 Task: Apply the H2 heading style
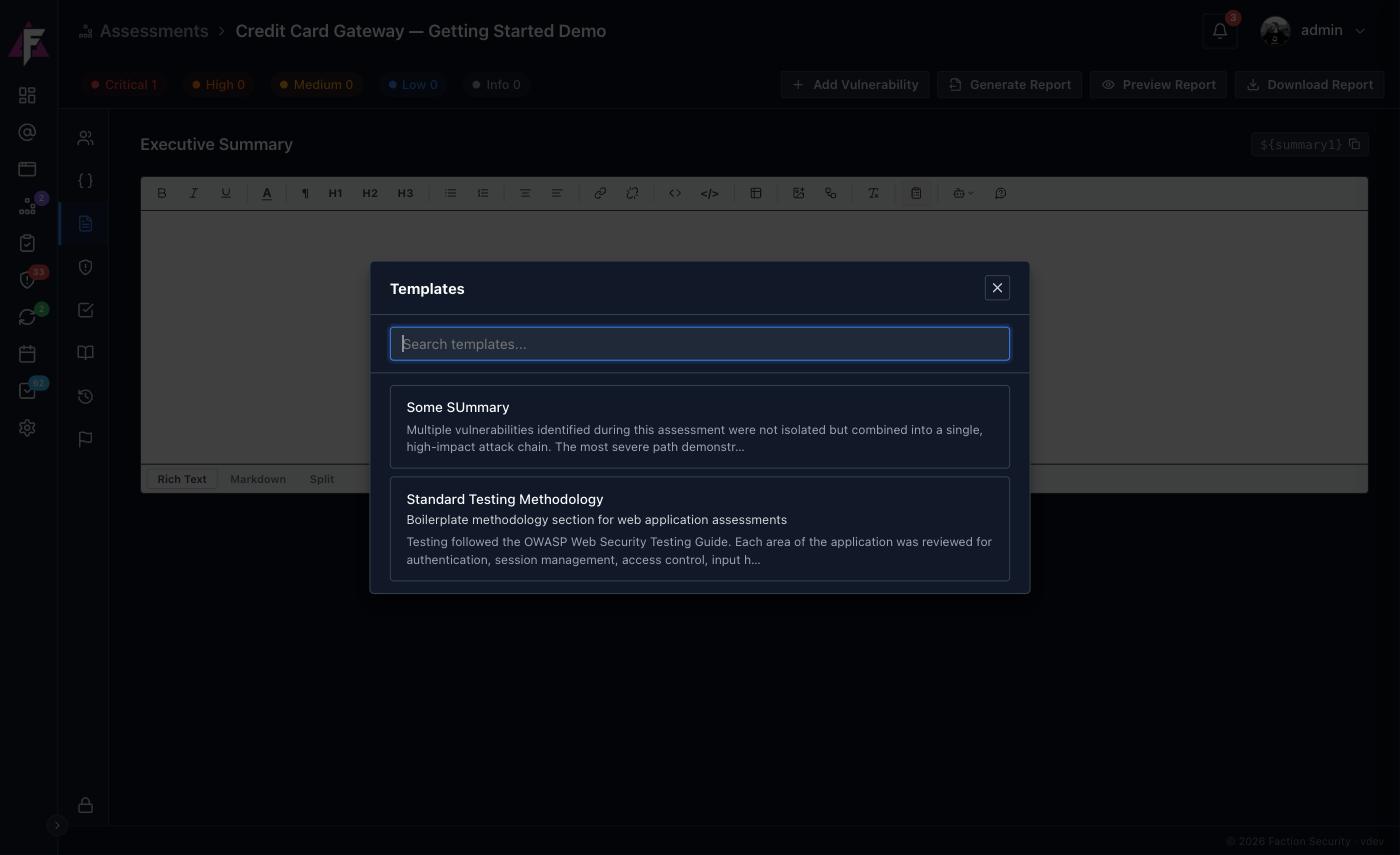(x=370, y=193)
